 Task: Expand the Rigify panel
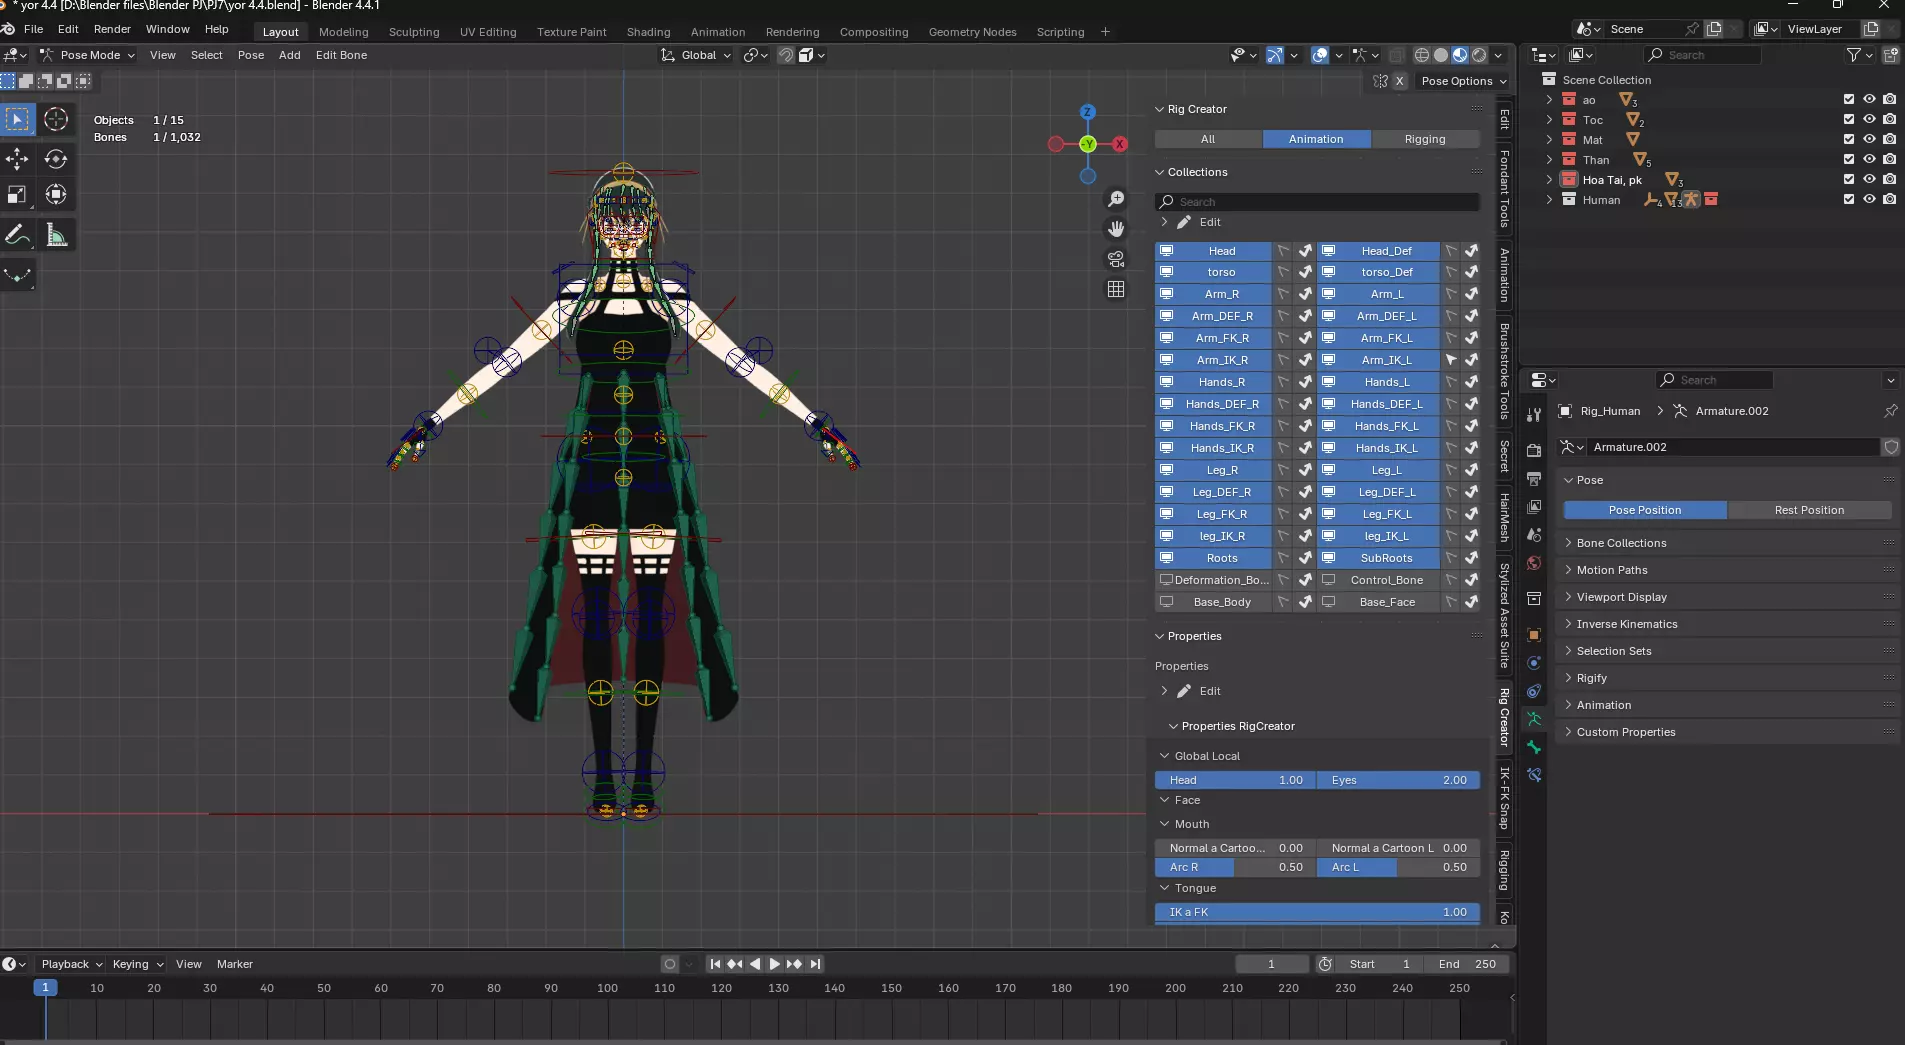click(x=1592, y=678)
